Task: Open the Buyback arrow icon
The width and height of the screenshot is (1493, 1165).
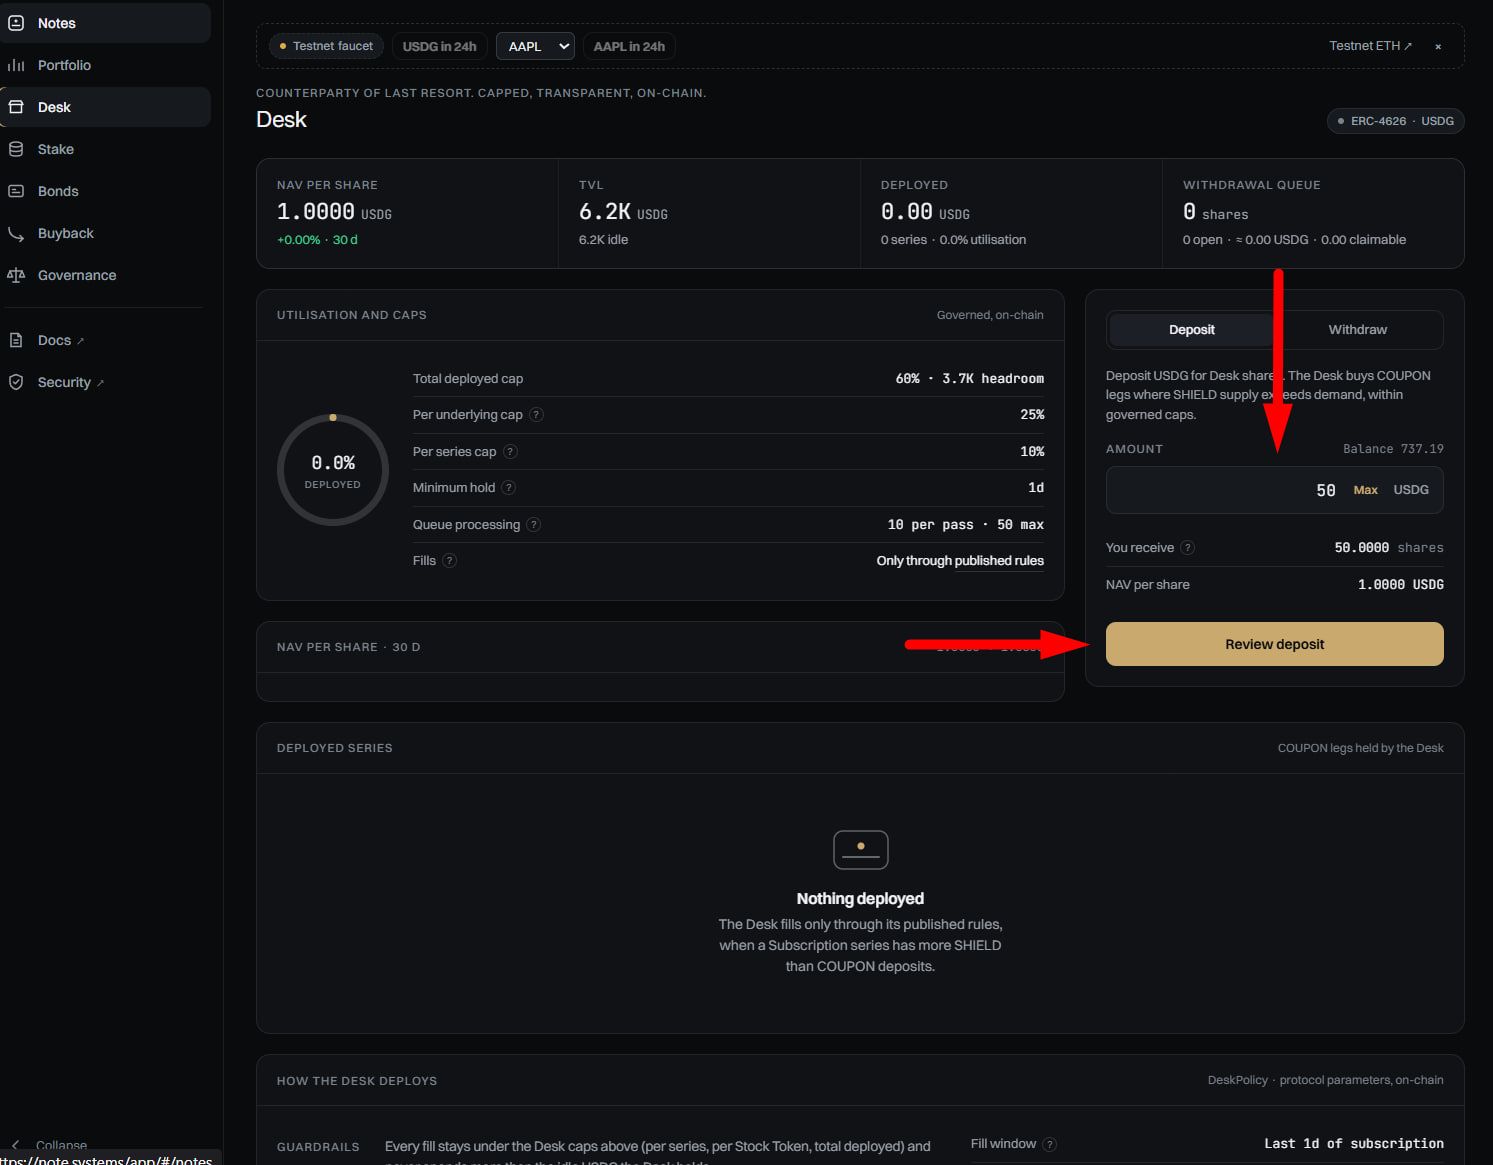Action: [16, 233]
